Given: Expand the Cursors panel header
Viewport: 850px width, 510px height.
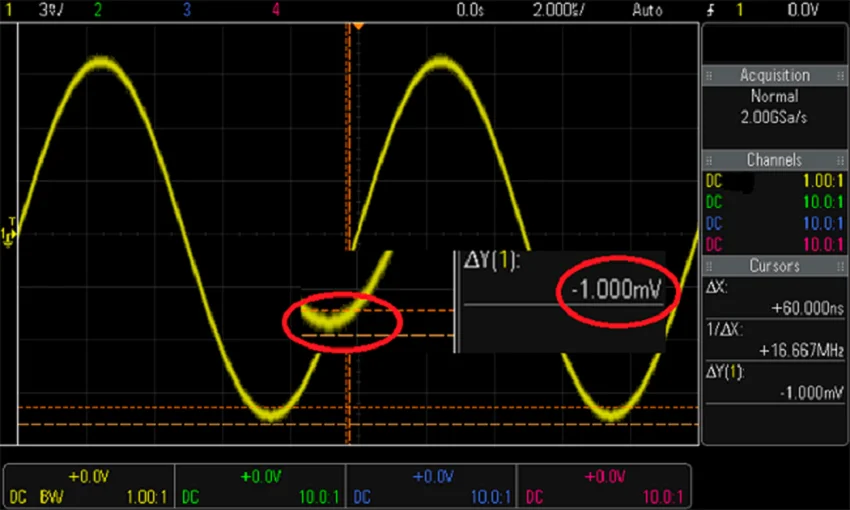Looking at the screenshot, I should (774, 266).
